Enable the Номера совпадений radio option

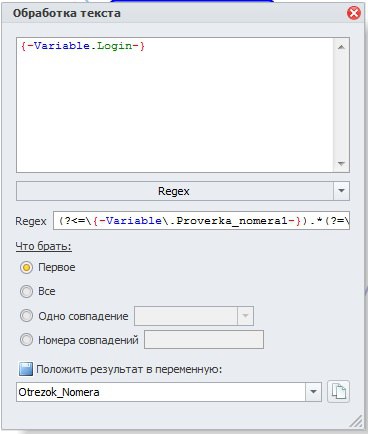coord(26,340)
